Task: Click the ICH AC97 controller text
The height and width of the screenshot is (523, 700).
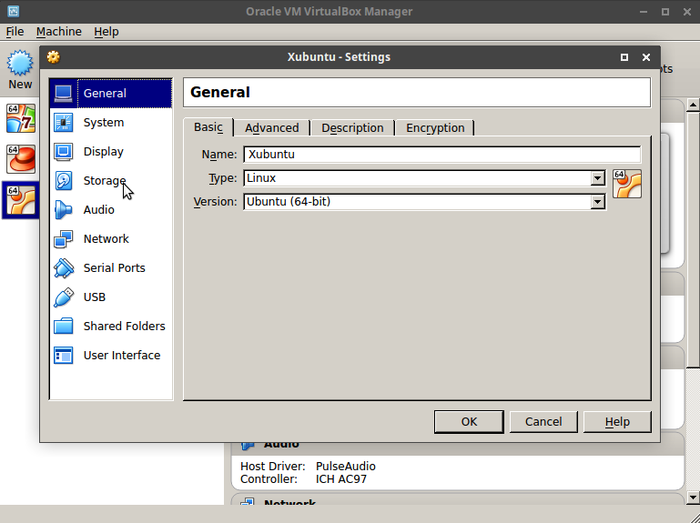Action: click(x=341, y=479)
